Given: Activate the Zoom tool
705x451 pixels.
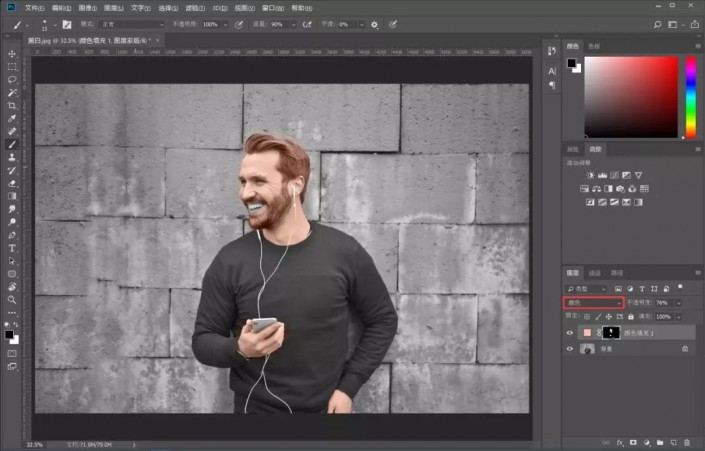Looking at the screenshot, I should tap(12, 299).
